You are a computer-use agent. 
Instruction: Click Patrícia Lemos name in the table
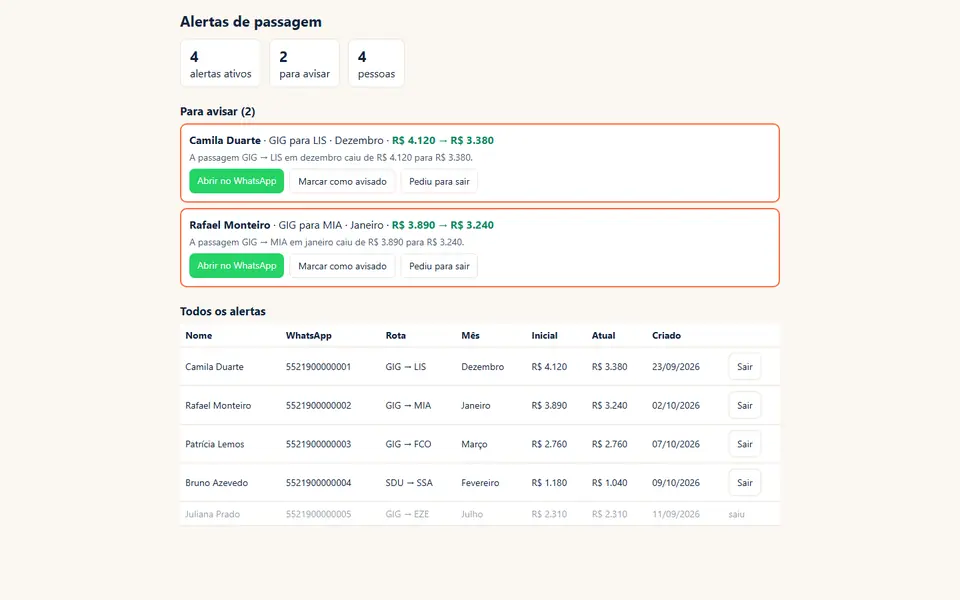(214, 444)
